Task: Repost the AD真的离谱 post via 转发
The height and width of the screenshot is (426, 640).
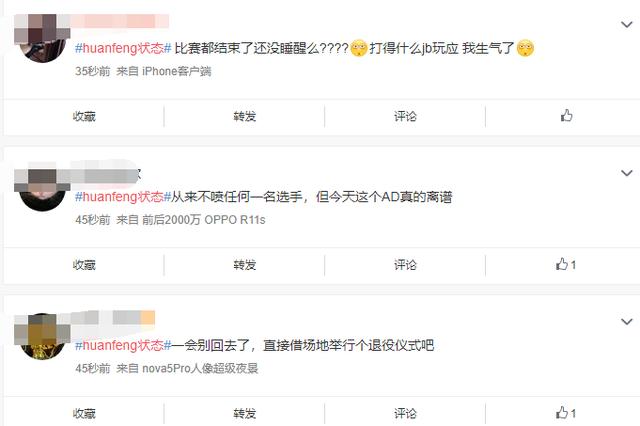Action: coord(244,265)
